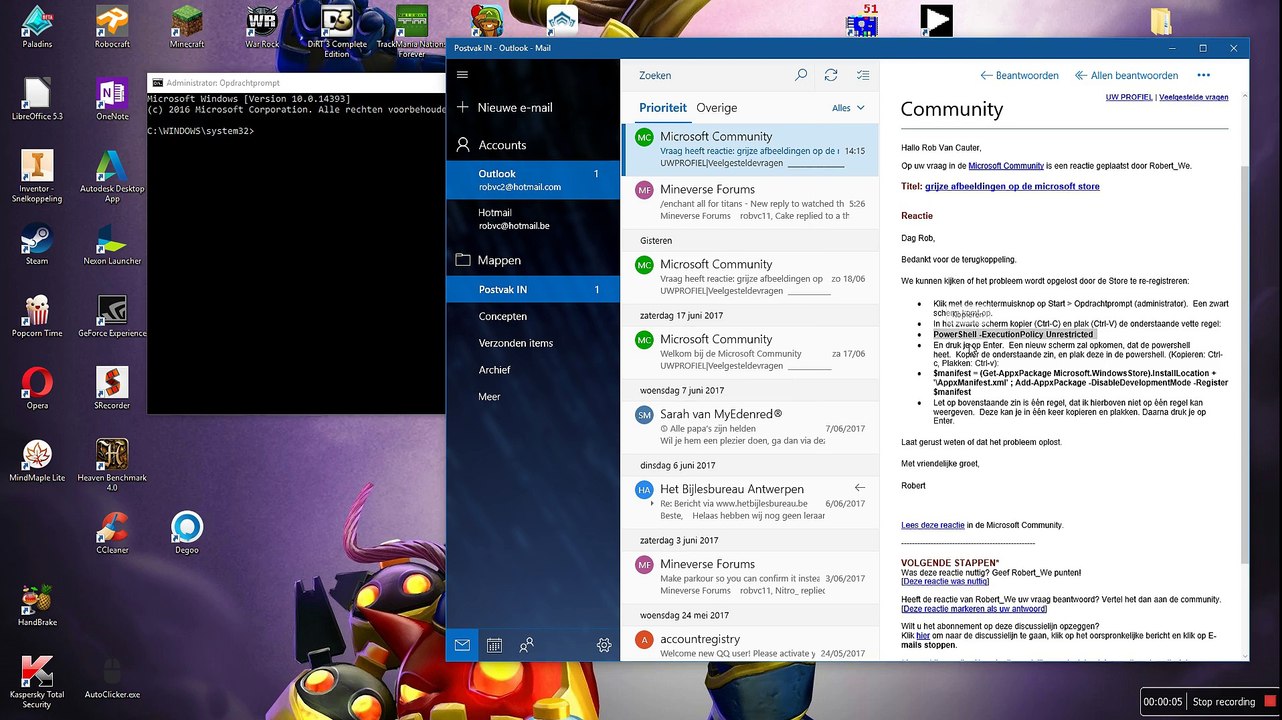Open the Autodesk Desktop App icon
The width and height of the screenshot is (1282, 720).
coord(112,177)
